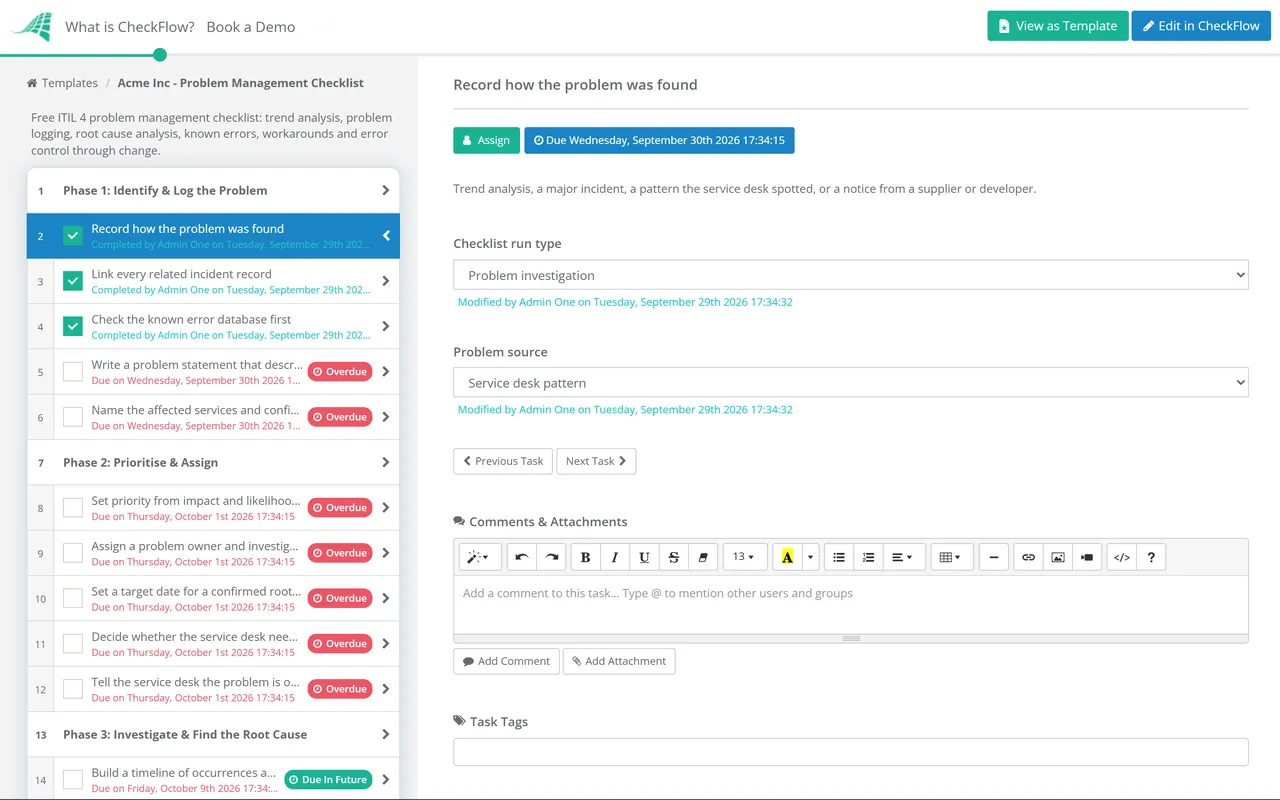1280x800 pixels.
Task: Uncheck 'Check the known error database first'
Action: click(x=73, y=326)
